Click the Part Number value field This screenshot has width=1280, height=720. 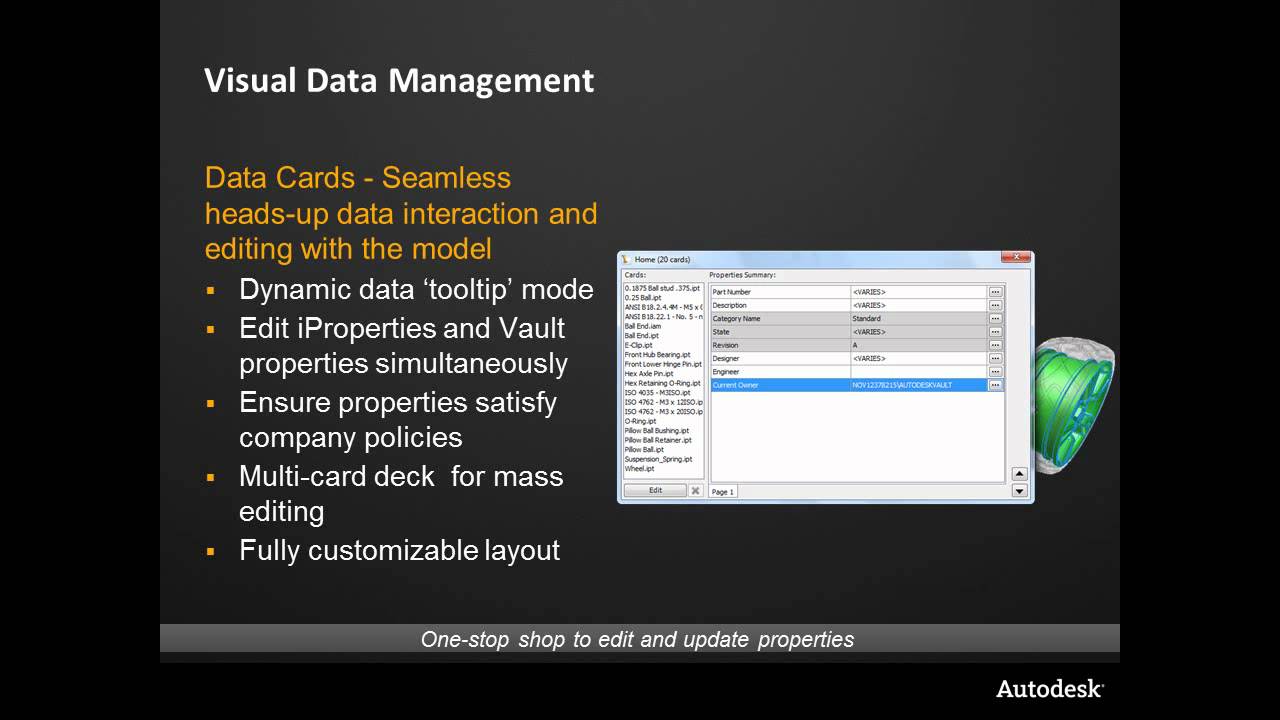pos(918,292)
